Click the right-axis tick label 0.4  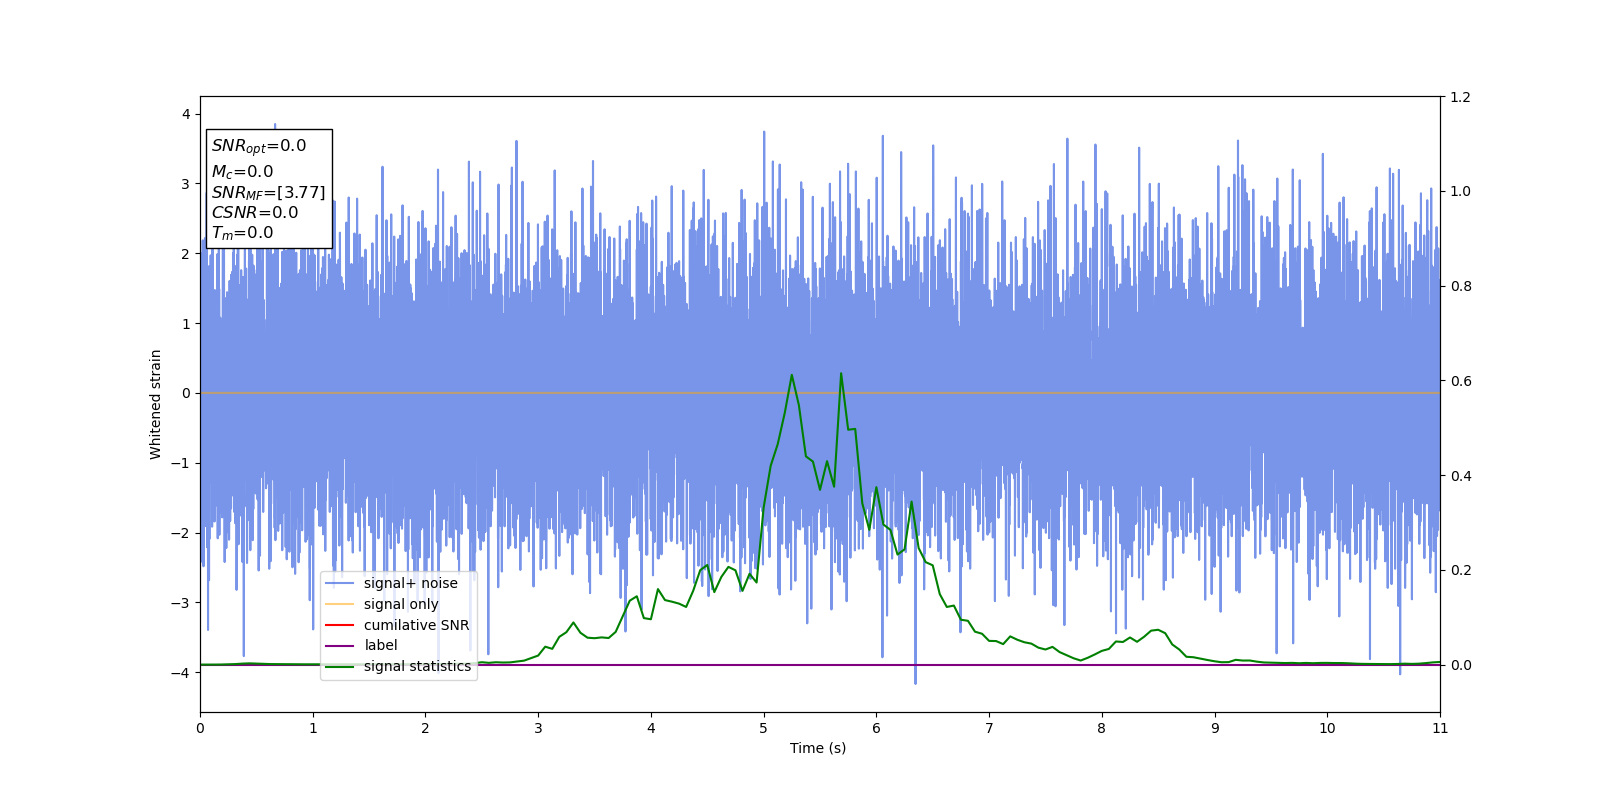pyautogui.click(x=1461, y=476)
